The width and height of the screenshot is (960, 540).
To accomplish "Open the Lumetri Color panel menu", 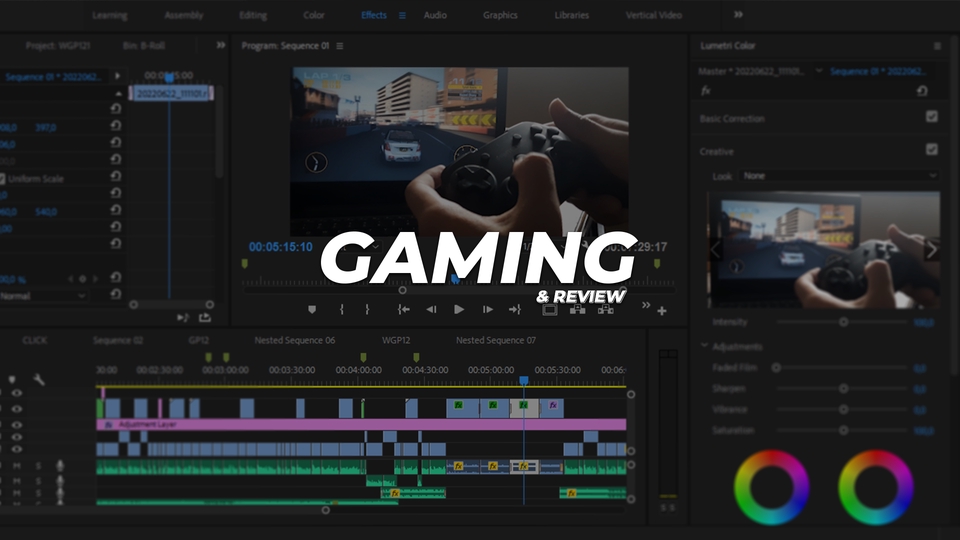I will [937, 46].
